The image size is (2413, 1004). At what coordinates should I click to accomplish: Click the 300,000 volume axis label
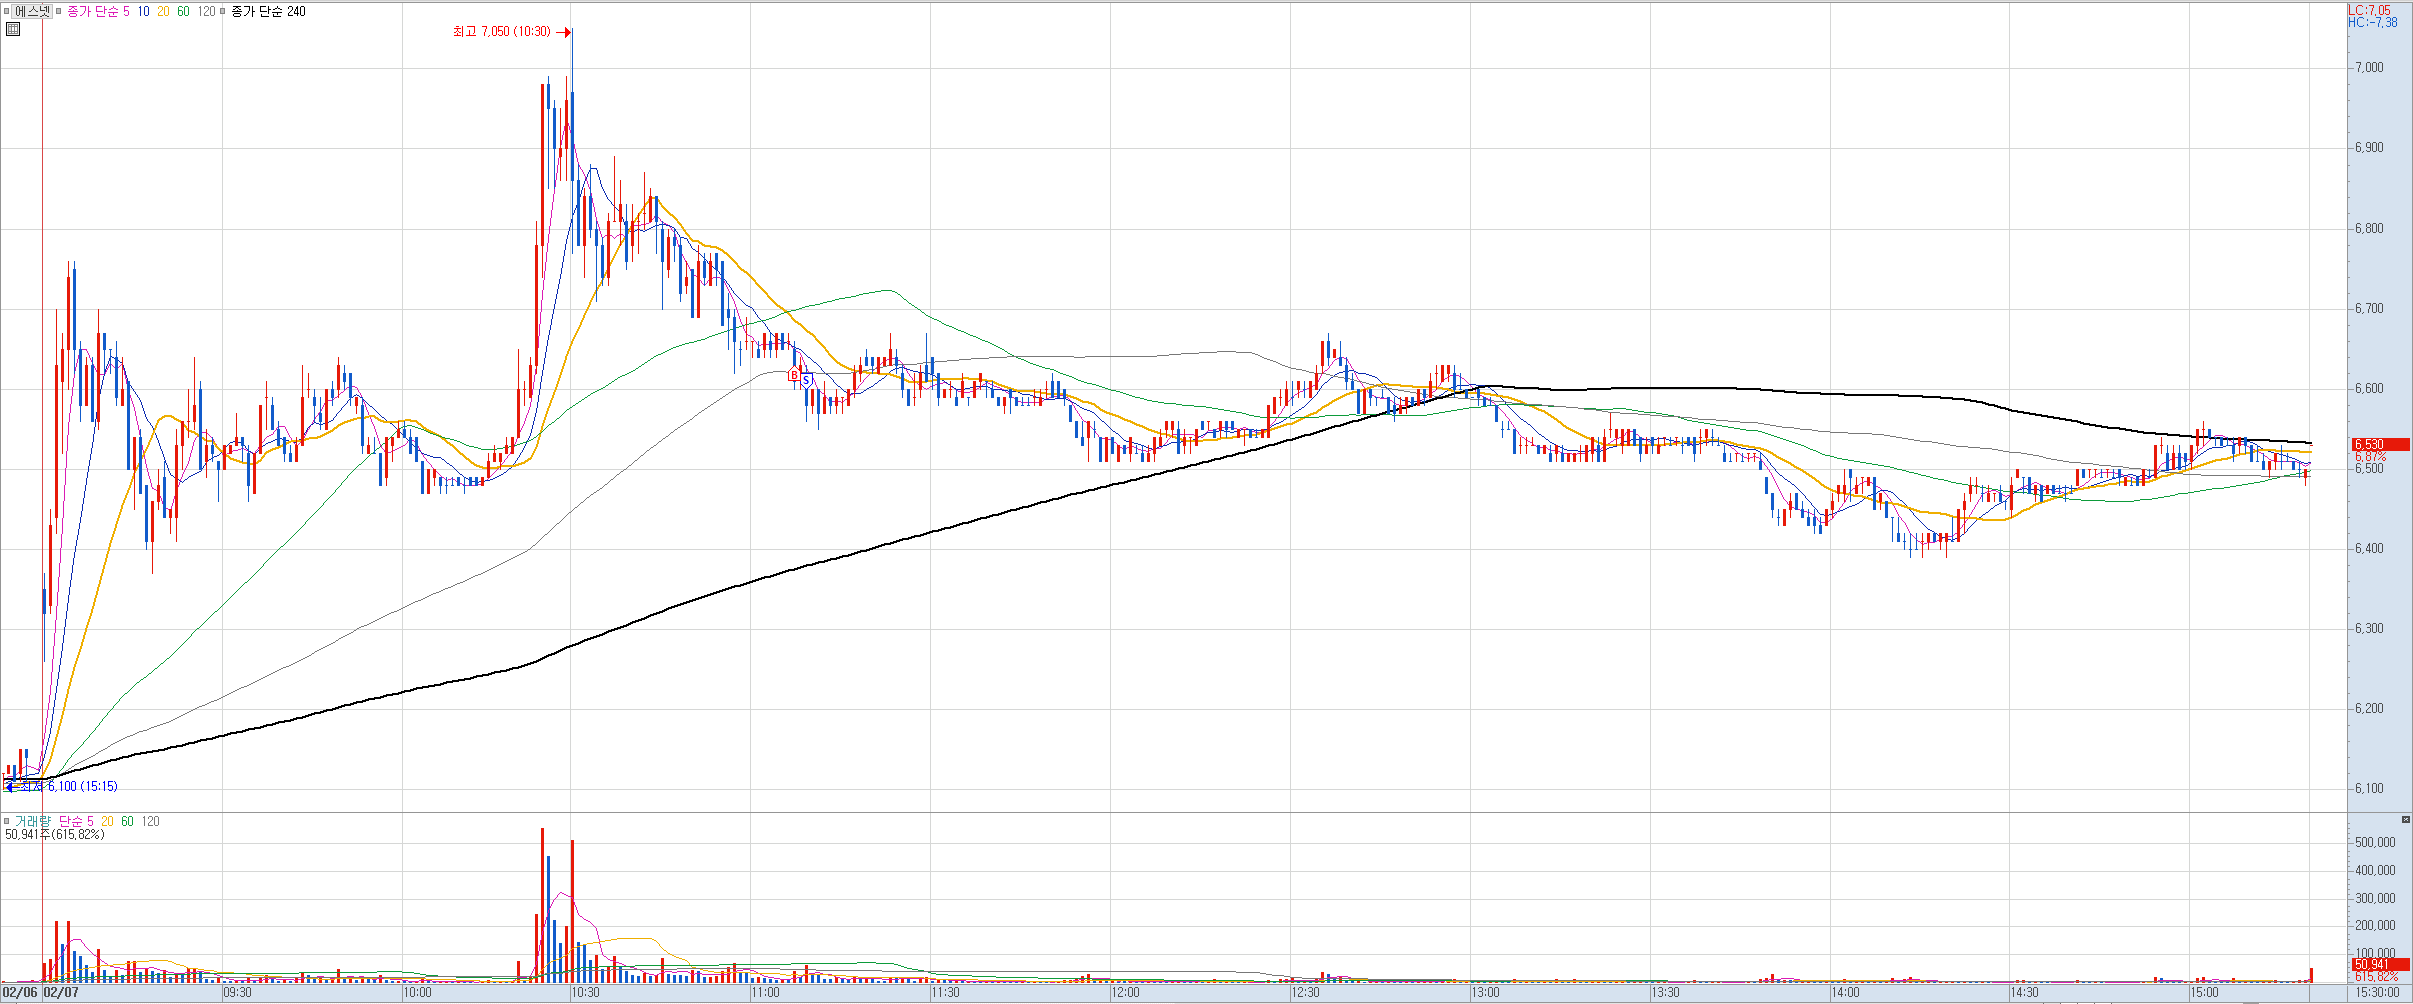tap(2374, 898)
